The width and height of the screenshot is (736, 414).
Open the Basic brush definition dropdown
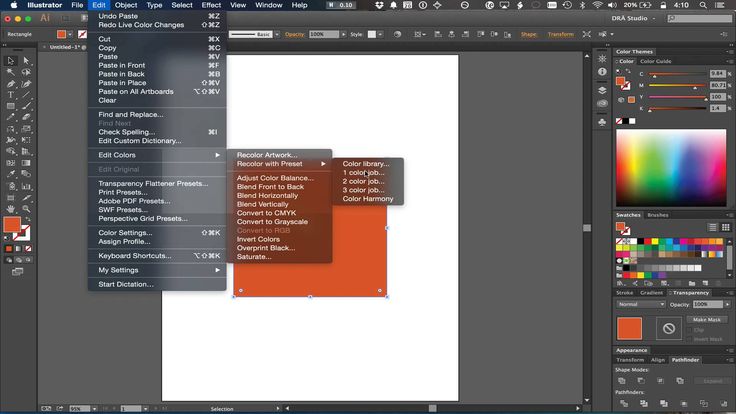(x=276, y=34)
